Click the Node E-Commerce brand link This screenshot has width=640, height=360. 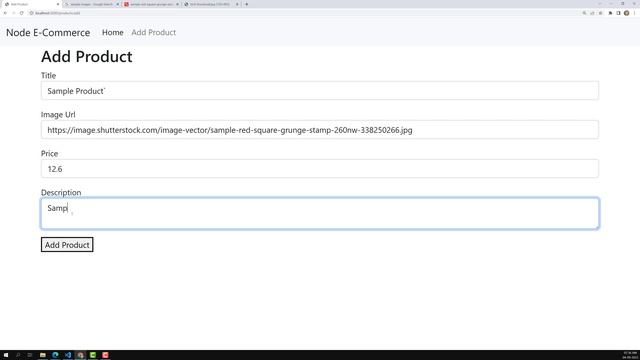coord(48,33)
